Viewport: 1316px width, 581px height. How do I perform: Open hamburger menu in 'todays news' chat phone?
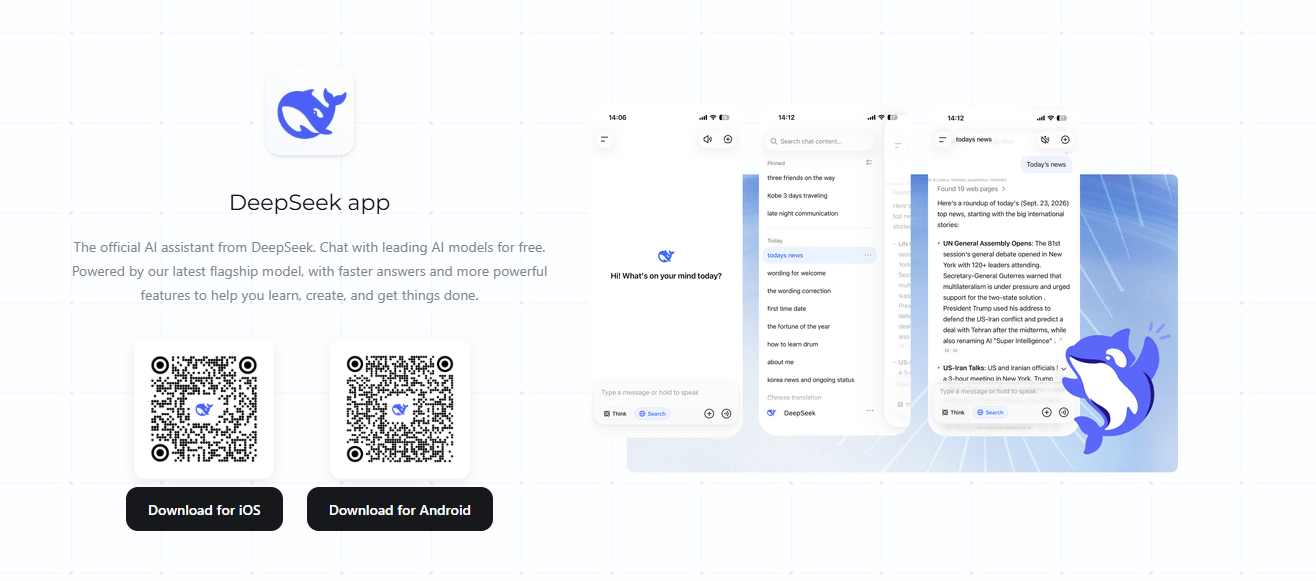[943, 140]
